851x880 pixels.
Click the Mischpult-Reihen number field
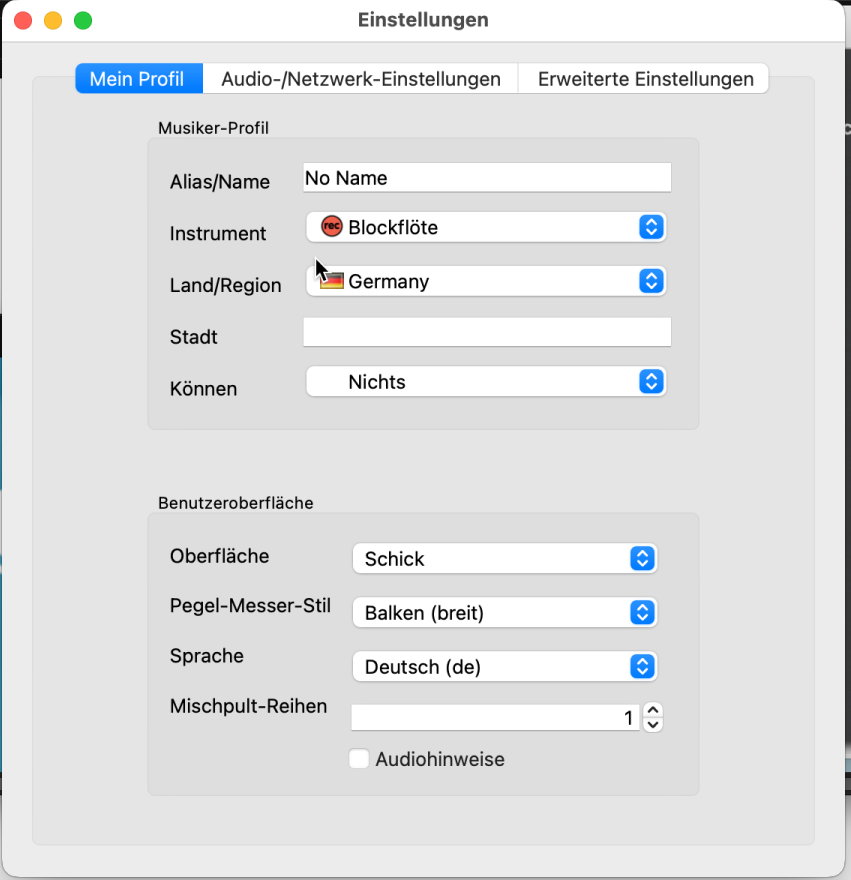point(495,718)
